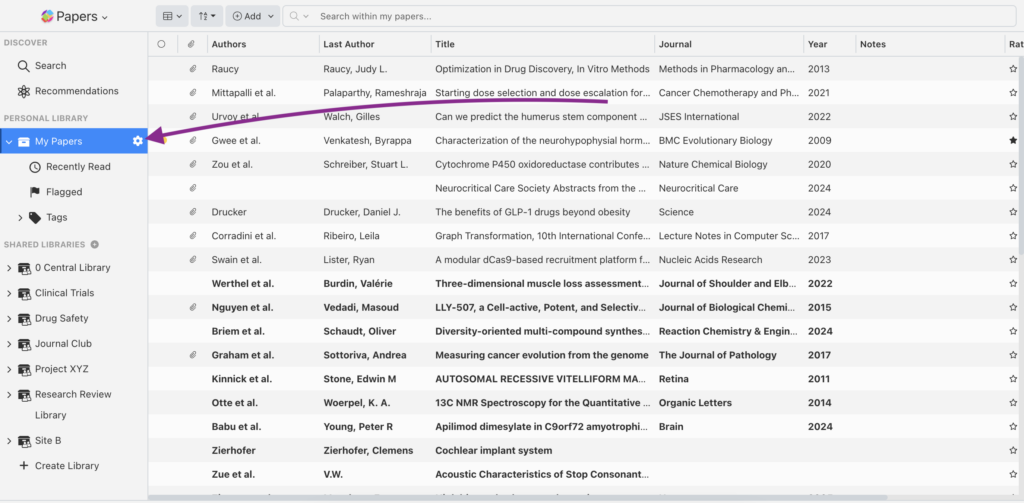Click the Flagged flag icon

pyautogui.click(x=35, y=192)
